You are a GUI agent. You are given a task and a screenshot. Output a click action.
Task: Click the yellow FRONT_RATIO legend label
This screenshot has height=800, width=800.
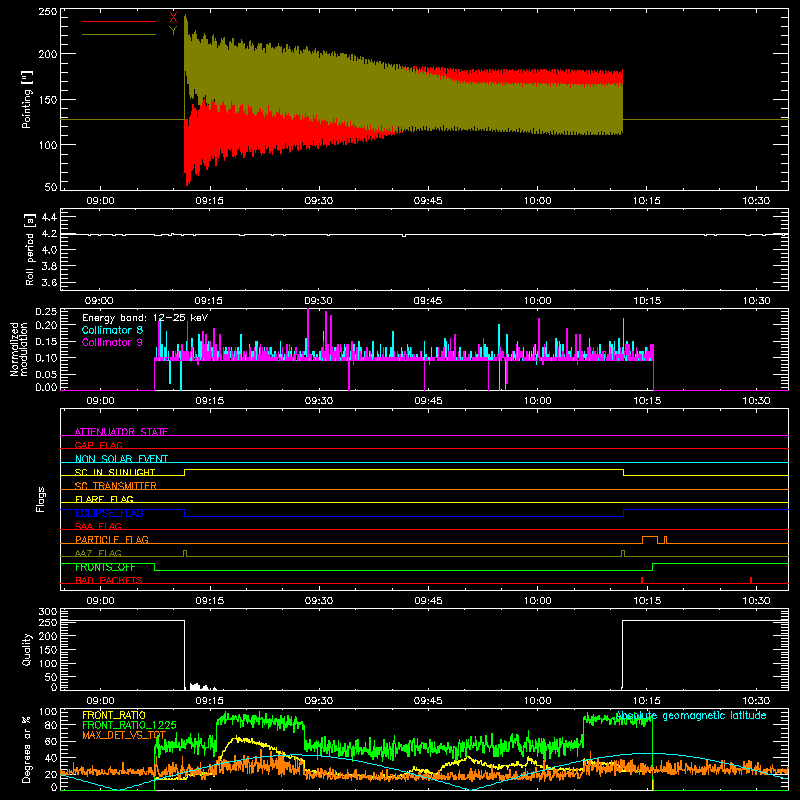[114, 715]
